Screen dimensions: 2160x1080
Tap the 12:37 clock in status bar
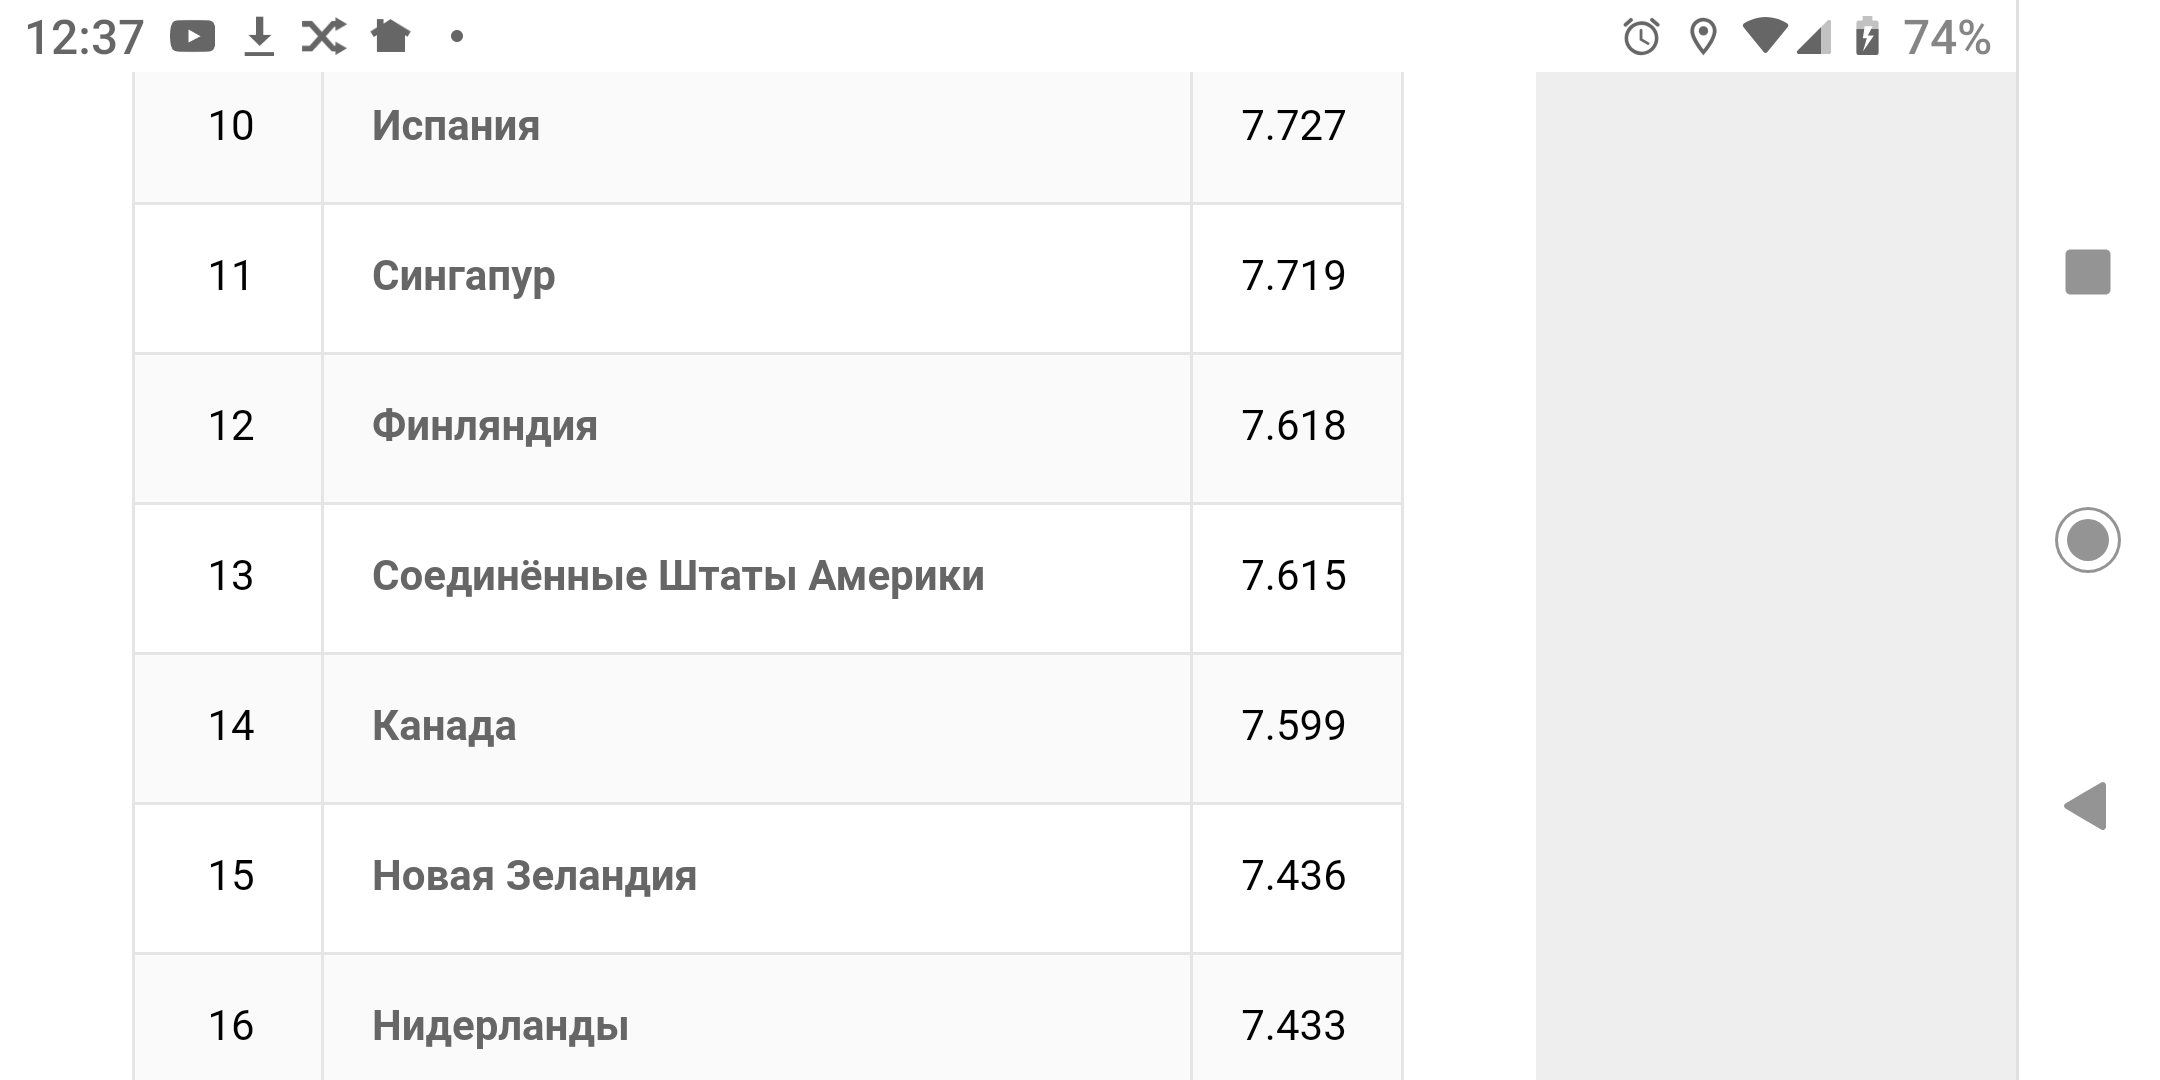[x=85, y=38]
